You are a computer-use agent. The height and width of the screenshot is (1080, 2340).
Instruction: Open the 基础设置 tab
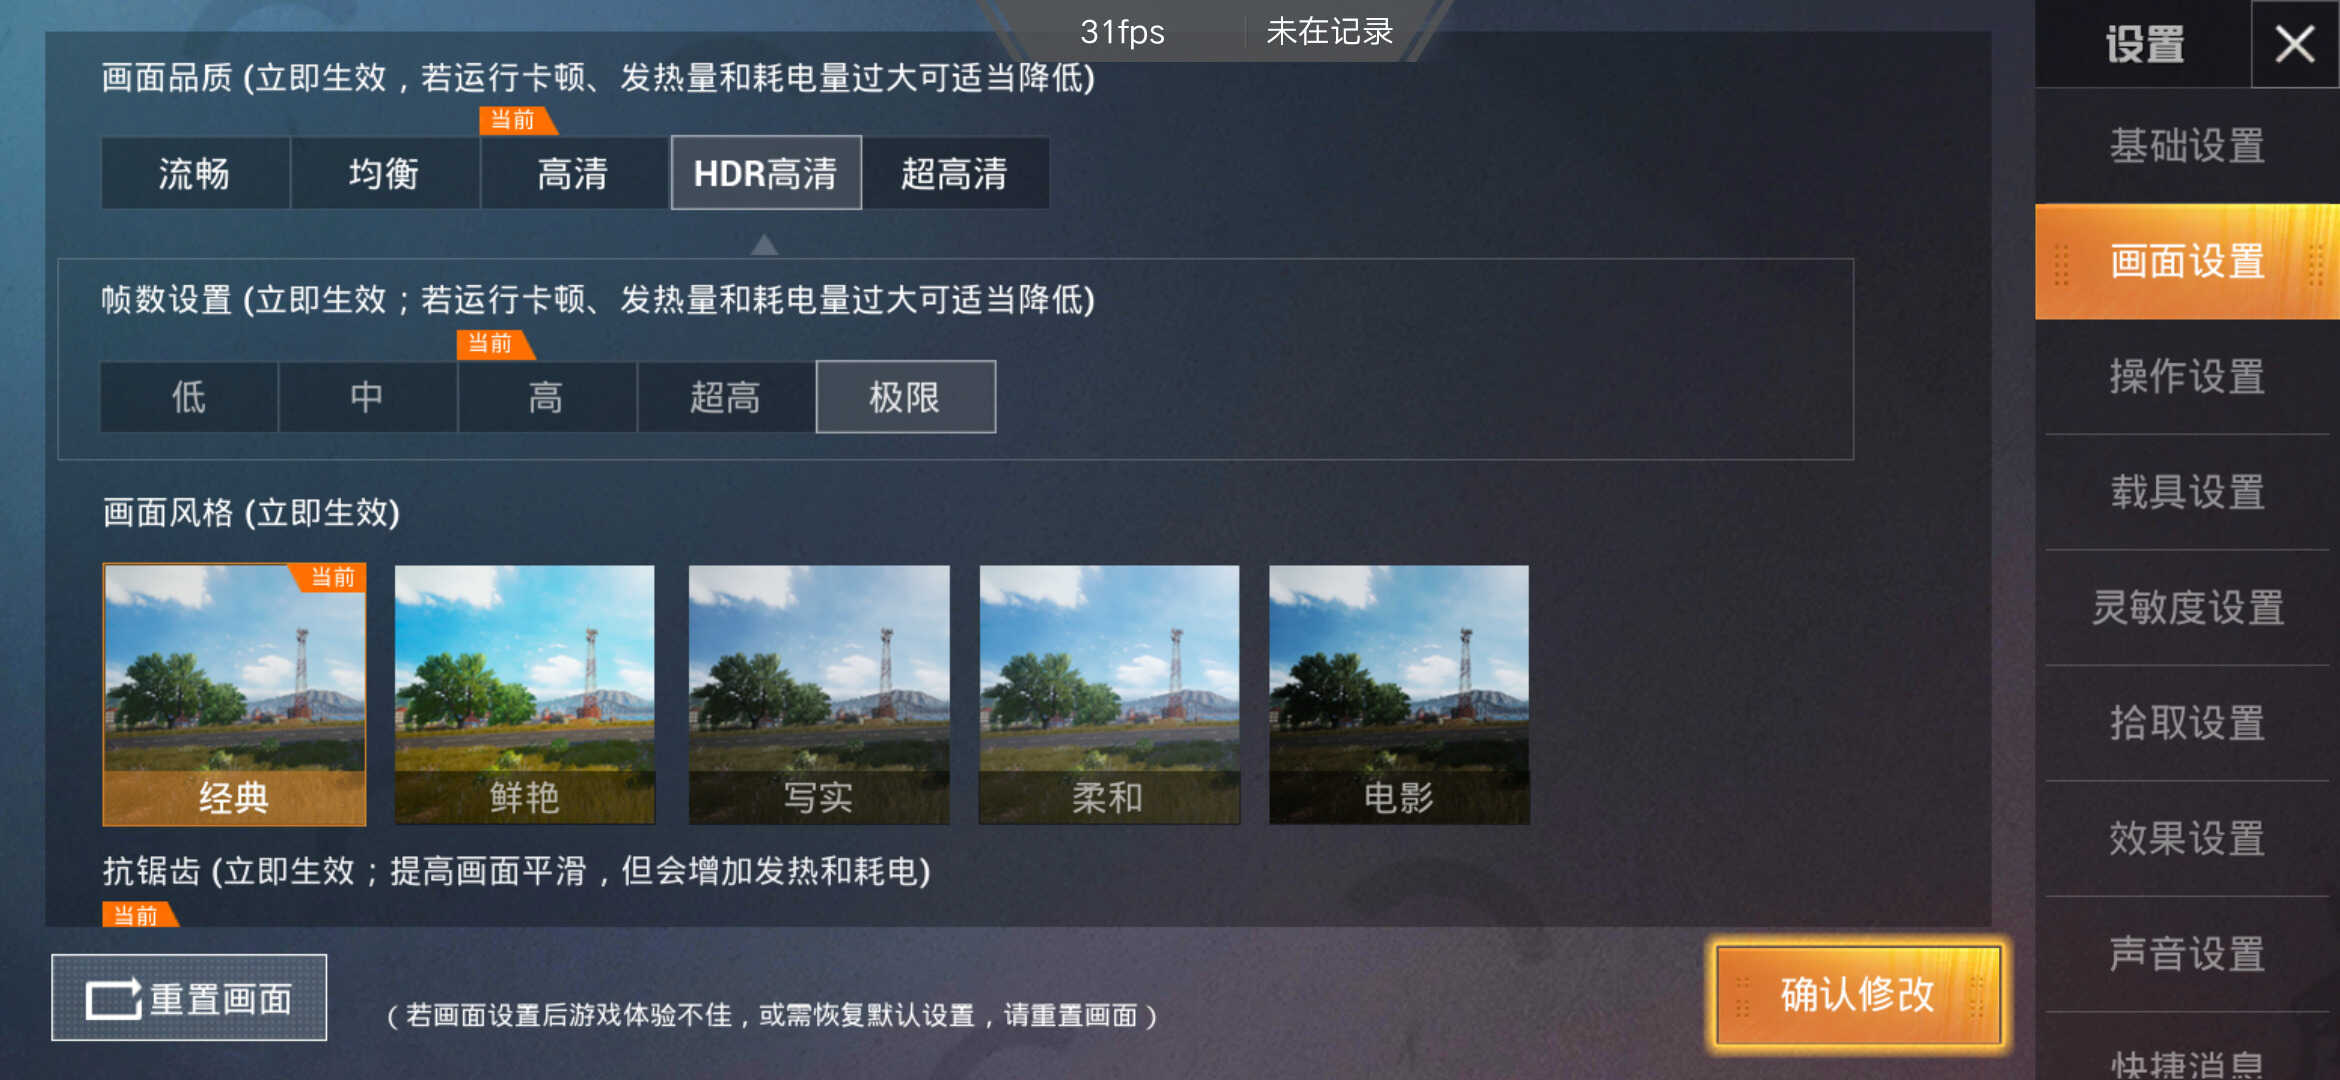point(2187,146)
